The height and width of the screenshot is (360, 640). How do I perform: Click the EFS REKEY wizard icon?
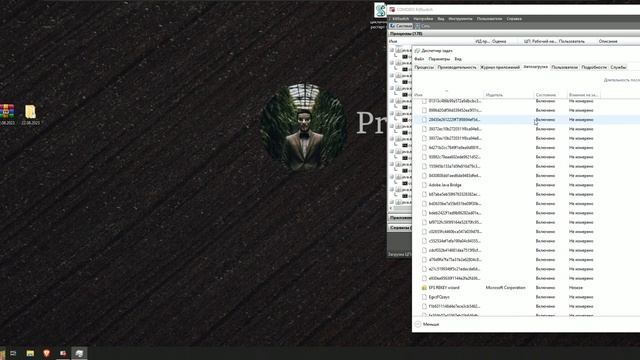pyautogui.click(x=424, y=288)
